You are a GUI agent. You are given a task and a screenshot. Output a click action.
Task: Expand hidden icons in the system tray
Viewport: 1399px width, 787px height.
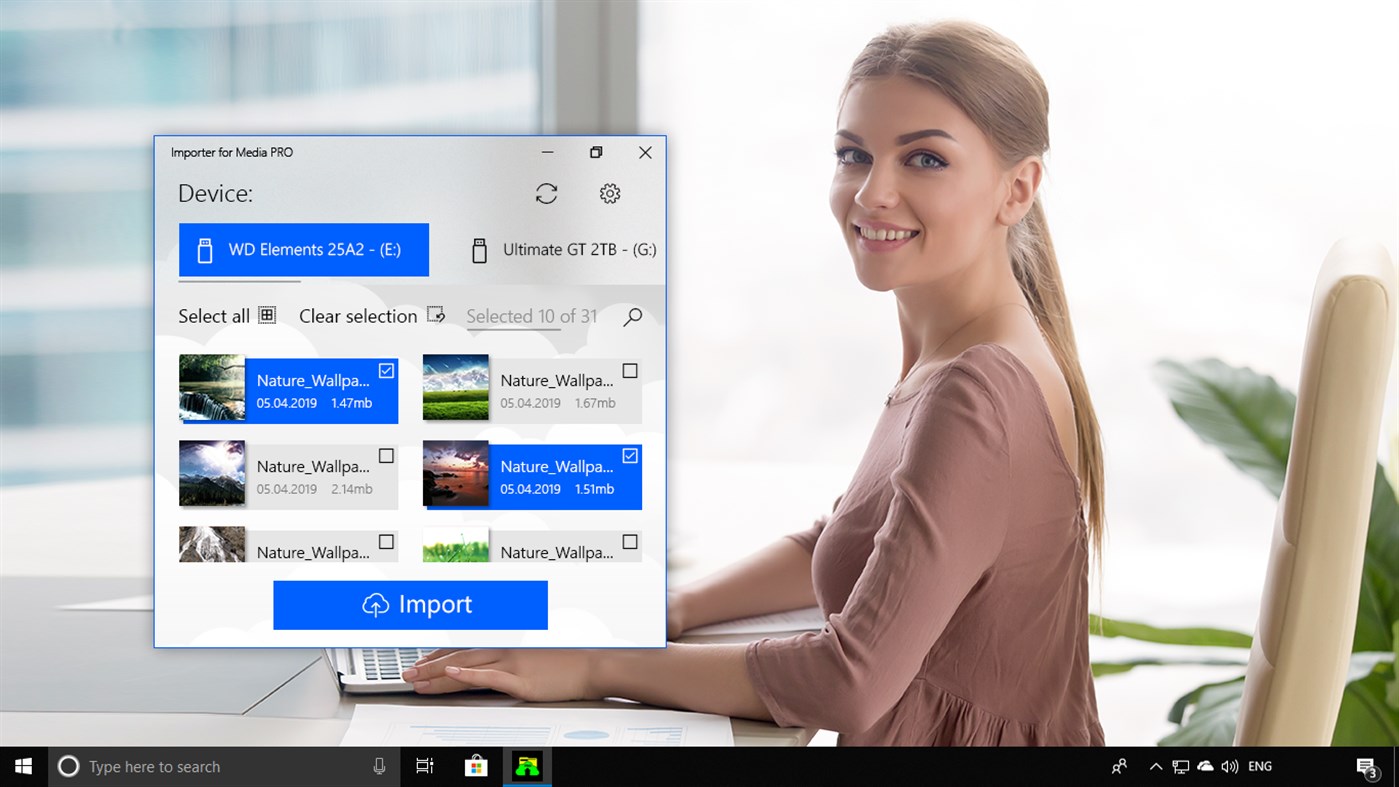pos(1155,766)
